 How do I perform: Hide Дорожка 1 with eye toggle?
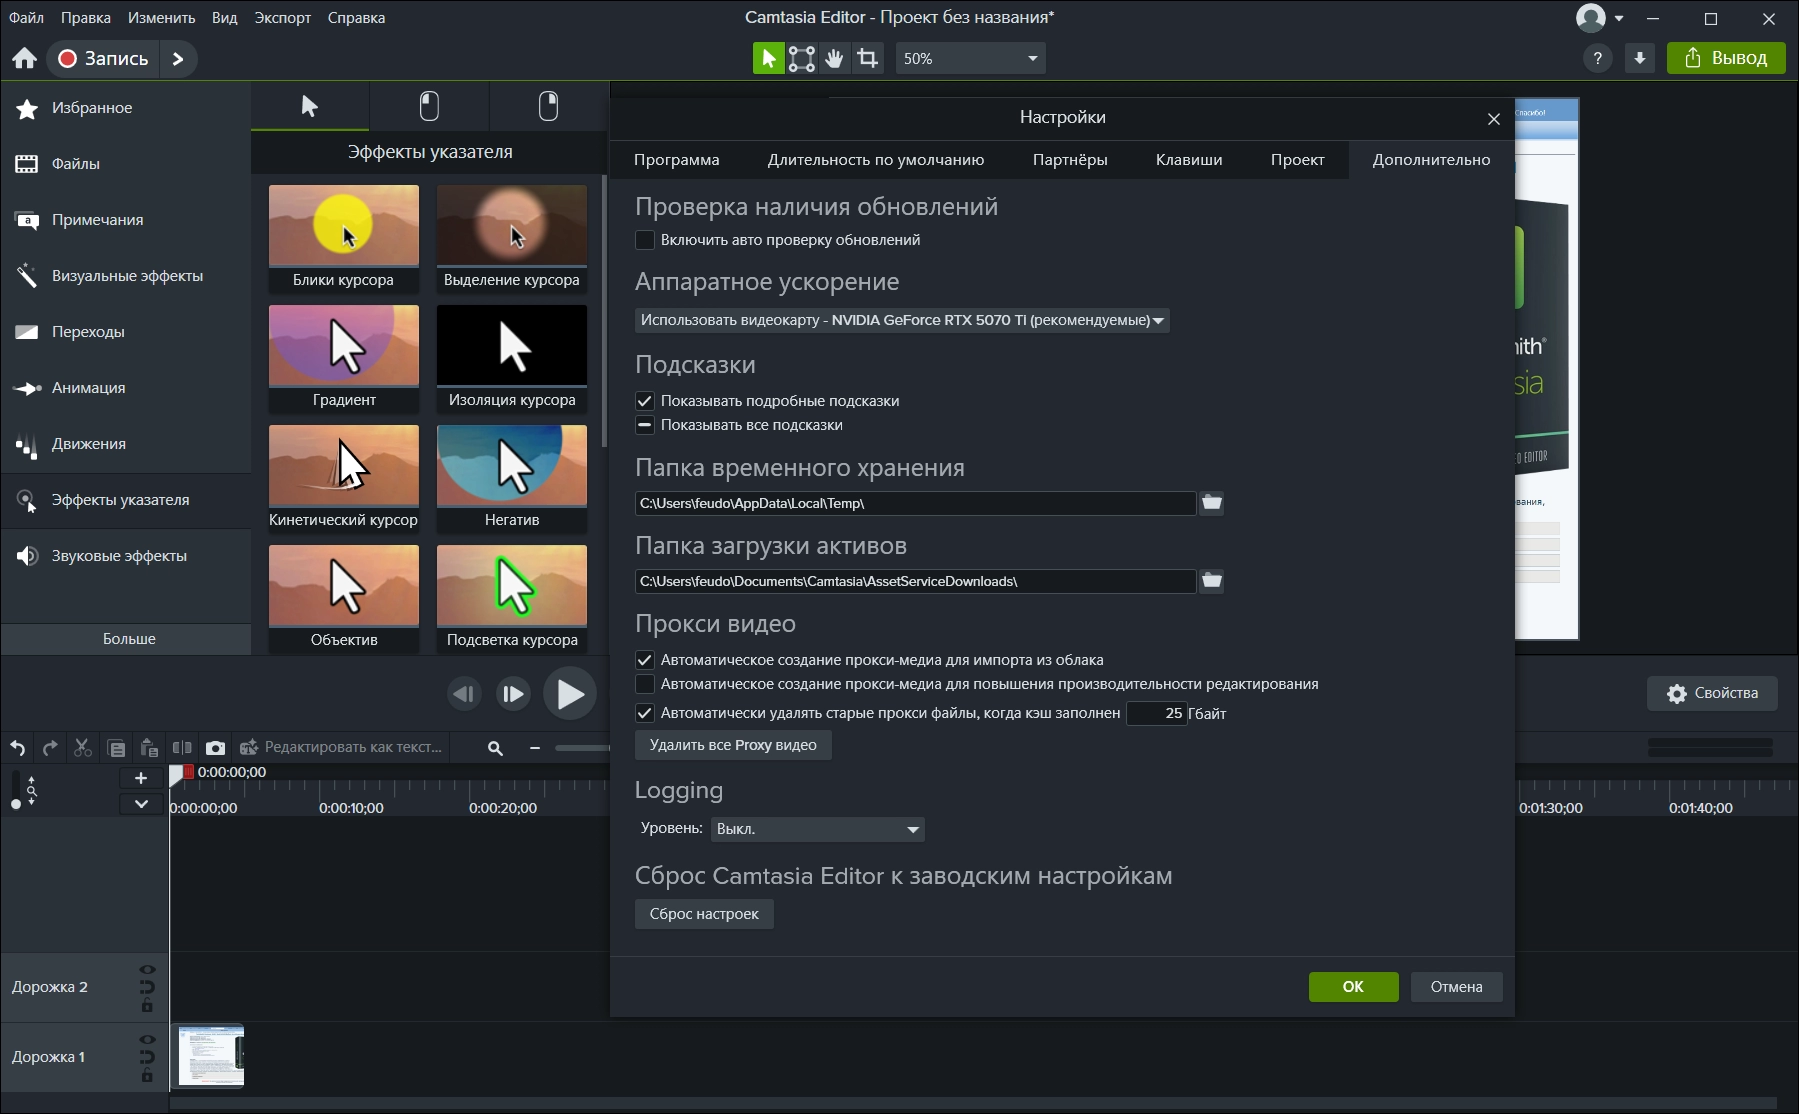[147, 1040]
